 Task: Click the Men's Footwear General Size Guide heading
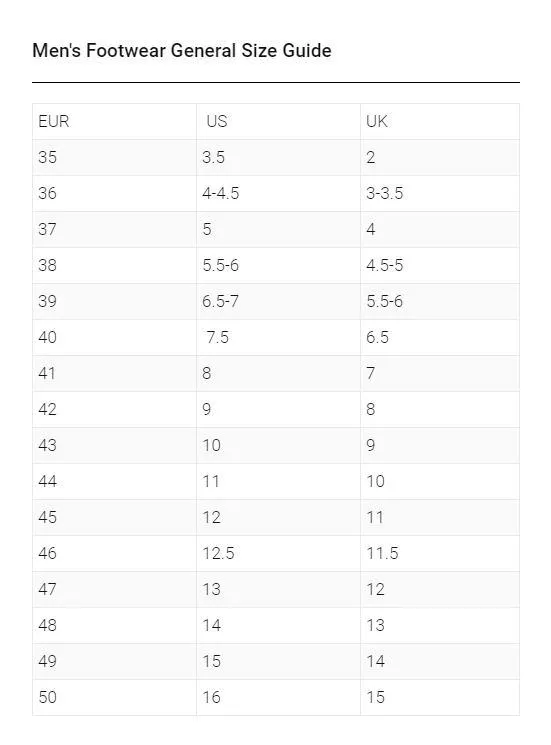pyautogui.click(x=181, y=50)
